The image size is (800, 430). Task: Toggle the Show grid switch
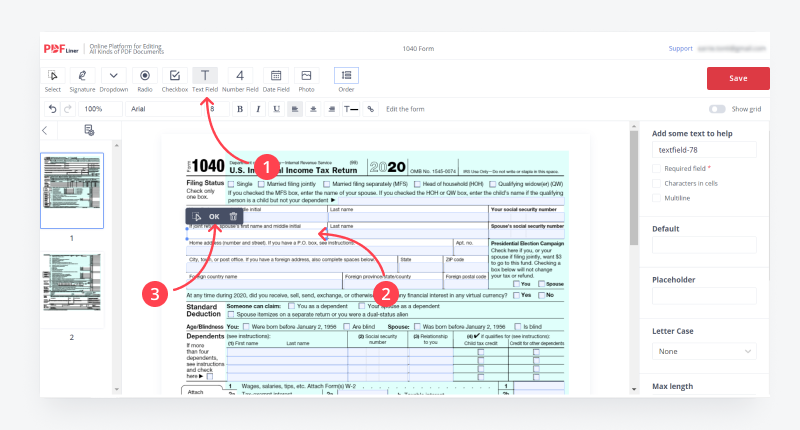pos(717,109)
